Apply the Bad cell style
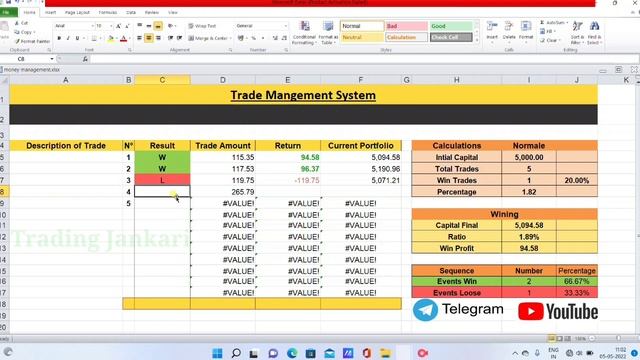This screenshot has height=360, width=640. (406, 26)
